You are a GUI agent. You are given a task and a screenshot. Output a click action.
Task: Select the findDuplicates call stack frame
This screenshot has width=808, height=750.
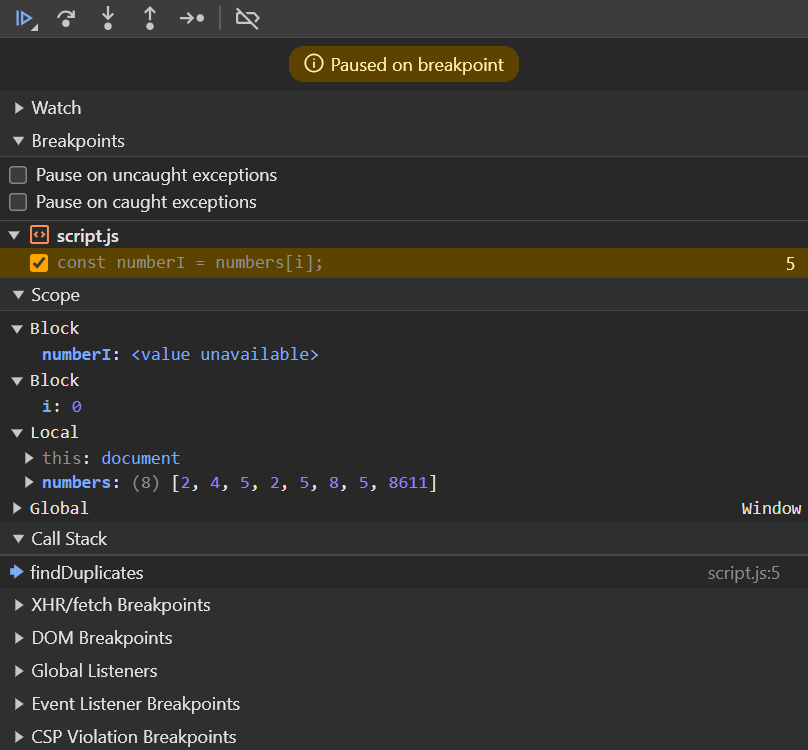click(87, 573)
